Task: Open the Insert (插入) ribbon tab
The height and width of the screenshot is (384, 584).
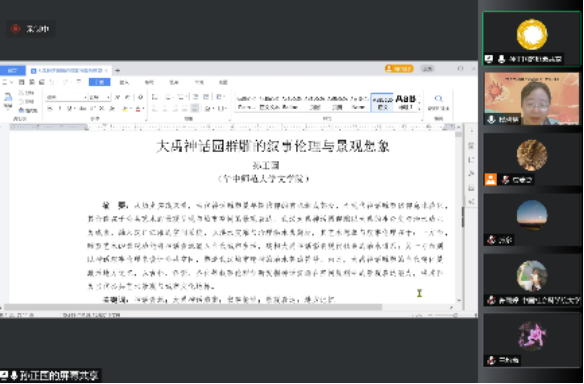Action: [x=124, y=82]
